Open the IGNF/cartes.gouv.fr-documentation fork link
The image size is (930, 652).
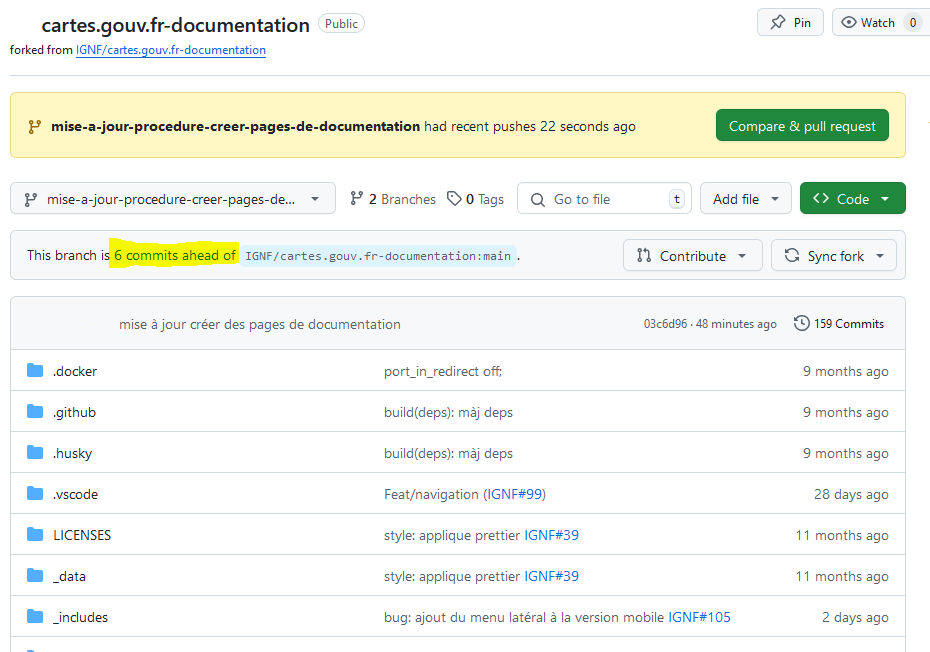point(170,50)
